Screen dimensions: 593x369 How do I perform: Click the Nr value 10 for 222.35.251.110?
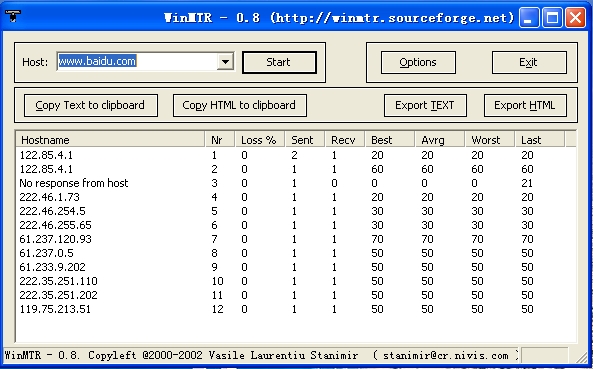(x=217, y=281)
